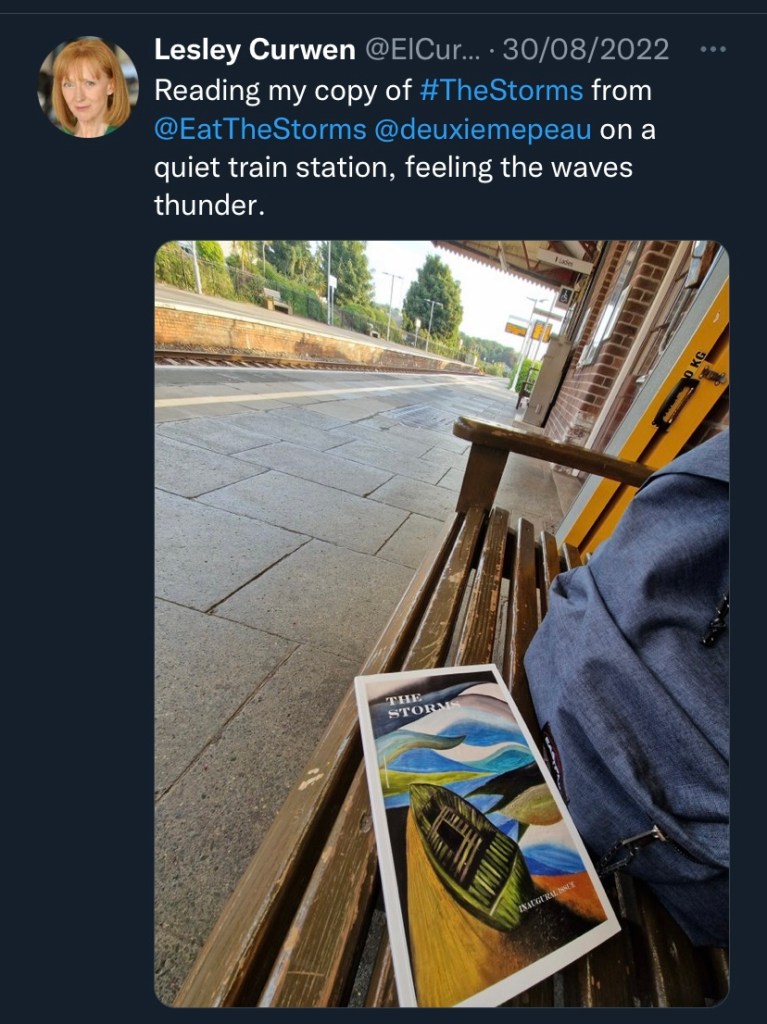767x1024 pixels.
Task: Click 'INAUGURAL ISSUE' text on the book
Action: (546, 898)
